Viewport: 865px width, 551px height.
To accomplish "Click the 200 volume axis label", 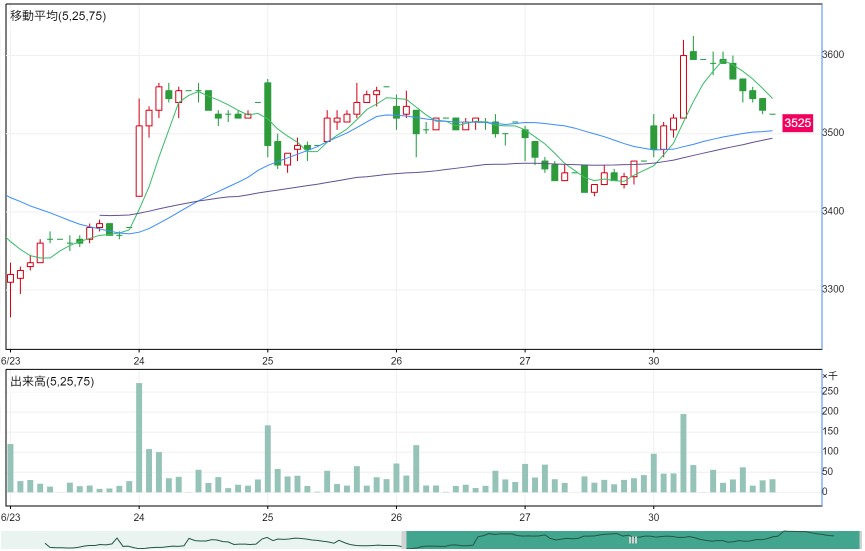I will (x=830, y=411).
